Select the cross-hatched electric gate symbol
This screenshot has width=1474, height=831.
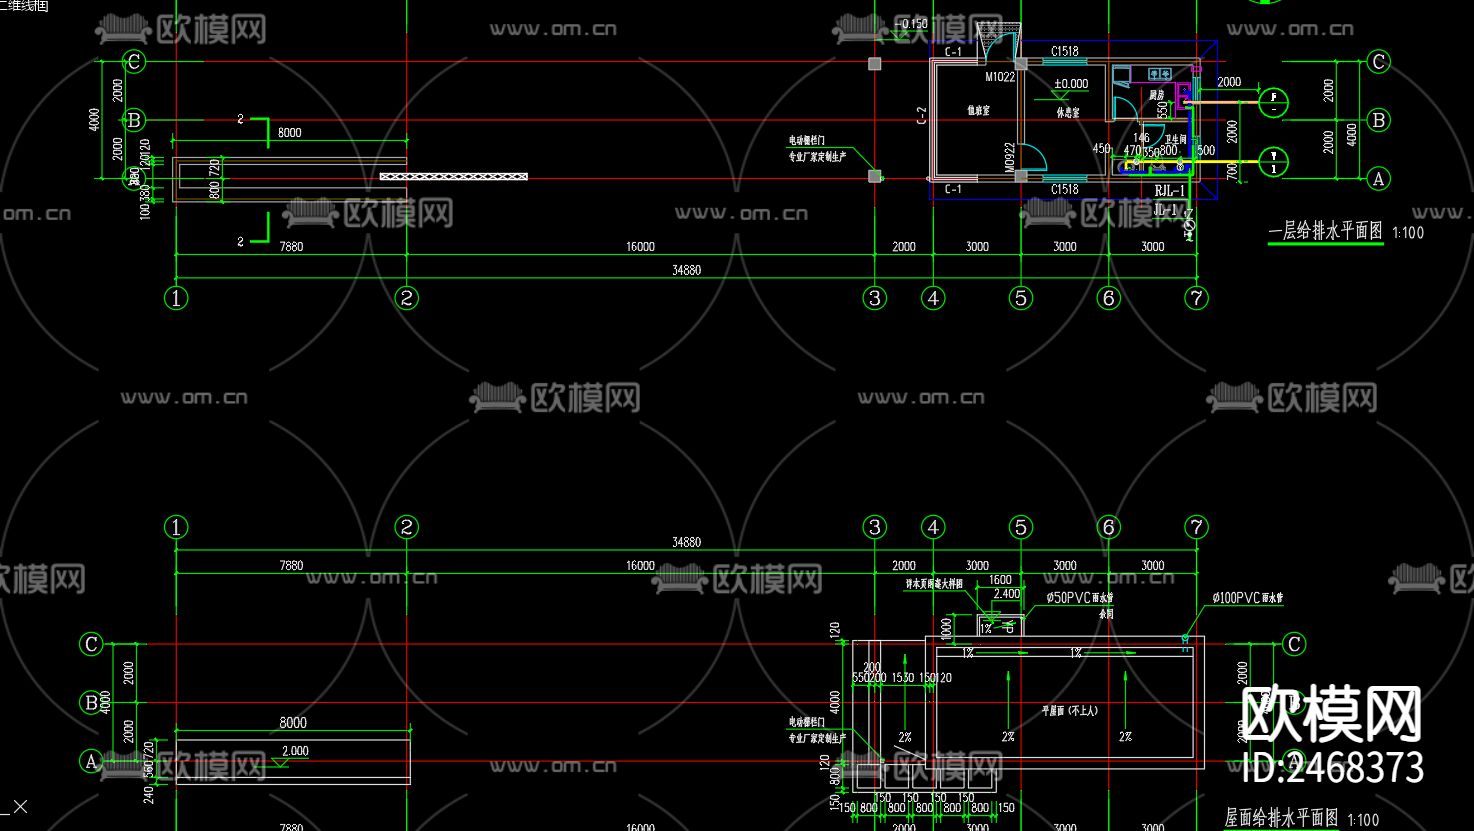[x=454, y=177]
